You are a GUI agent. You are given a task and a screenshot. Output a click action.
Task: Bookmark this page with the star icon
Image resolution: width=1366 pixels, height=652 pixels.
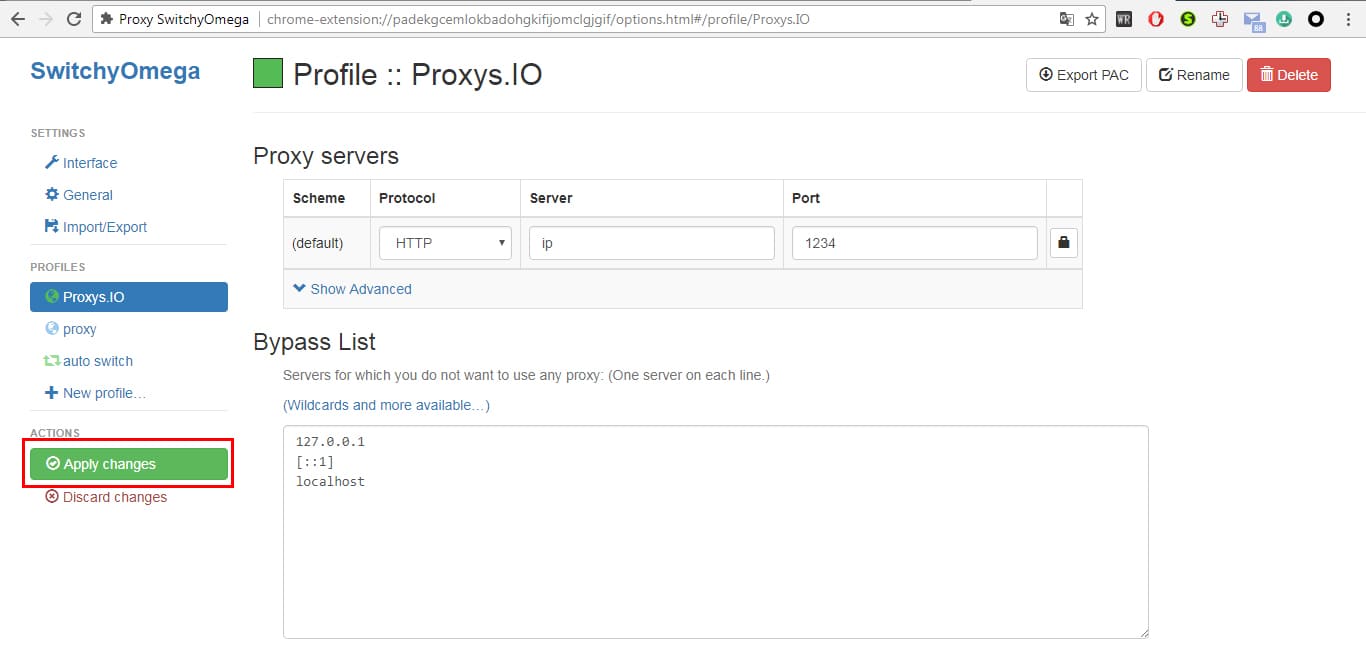1092,19
